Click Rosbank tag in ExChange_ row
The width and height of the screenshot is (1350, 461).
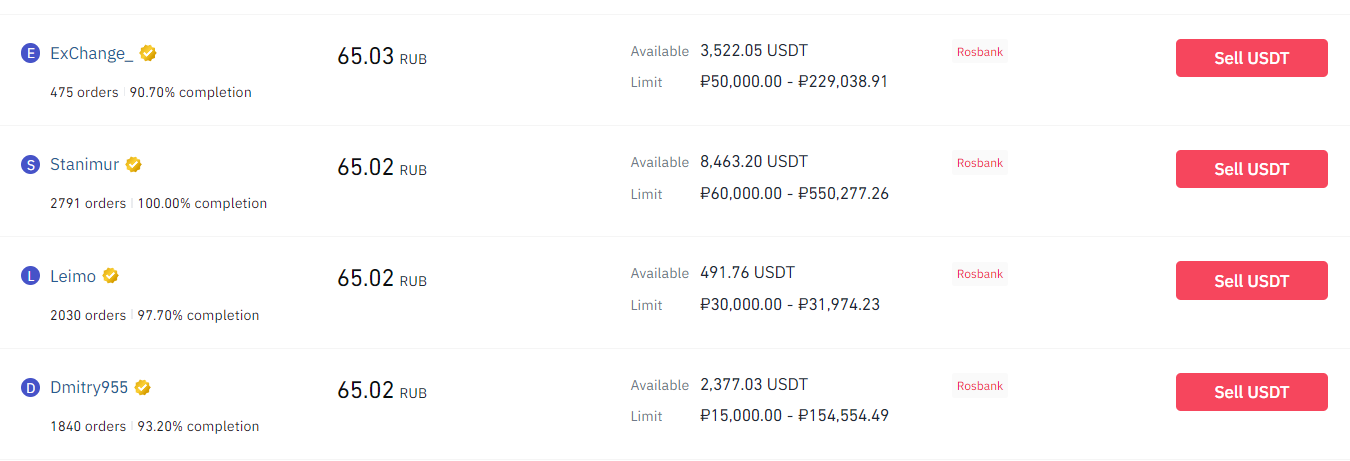[979, 52]
